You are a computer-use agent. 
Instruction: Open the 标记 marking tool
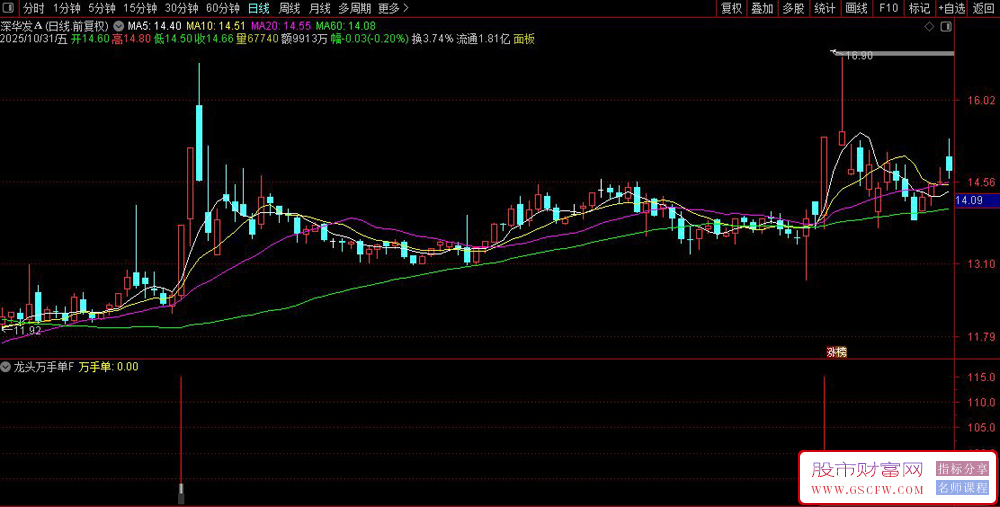(x=919, y=8)
